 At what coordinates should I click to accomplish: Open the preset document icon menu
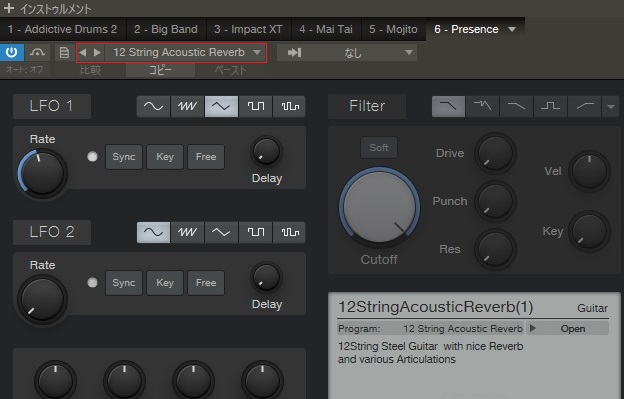click(x=64, y=53)
